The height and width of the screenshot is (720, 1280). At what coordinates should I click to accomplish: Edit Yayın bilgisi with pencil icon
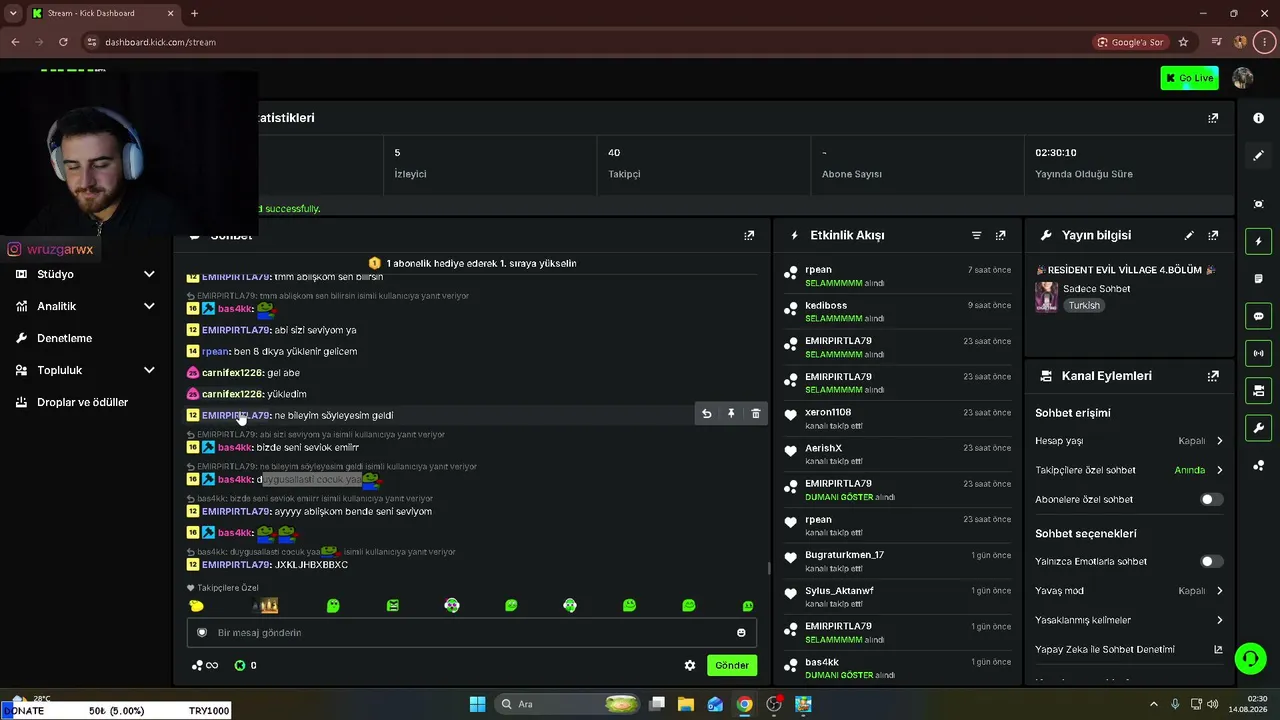[x=1189, y=236]
